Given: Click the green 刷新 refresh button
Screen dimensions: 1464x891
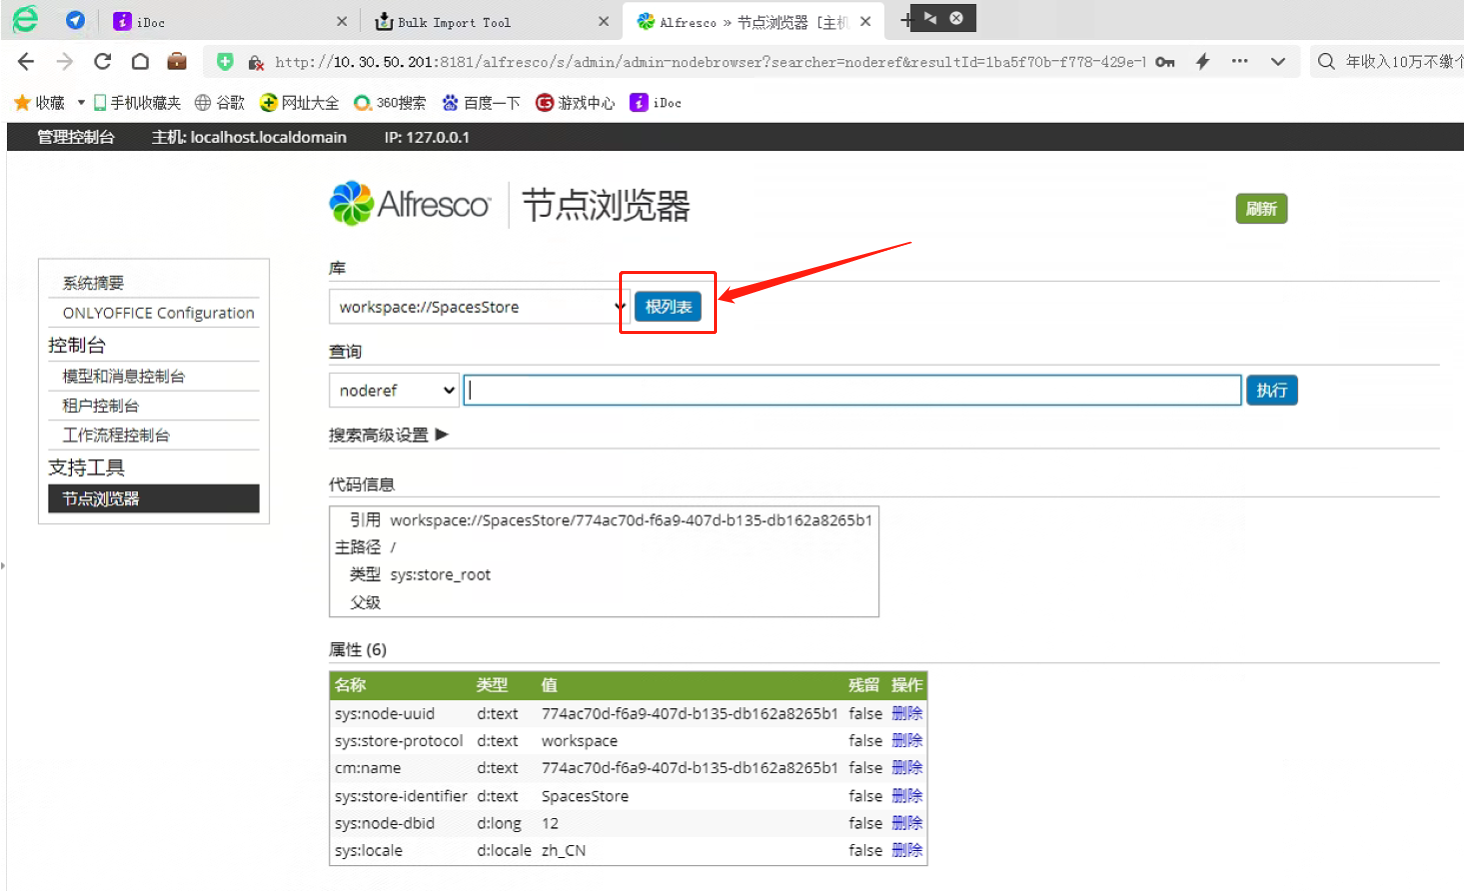Looking at the screenshot, I should click(x=1261, y=209).
